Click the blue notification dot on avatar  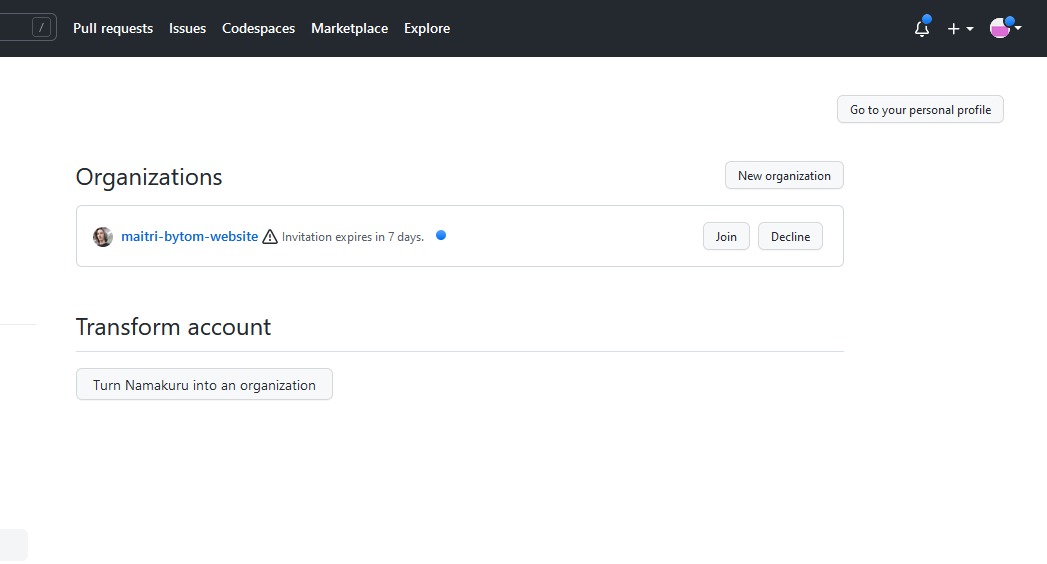[x=1010, y=21]
